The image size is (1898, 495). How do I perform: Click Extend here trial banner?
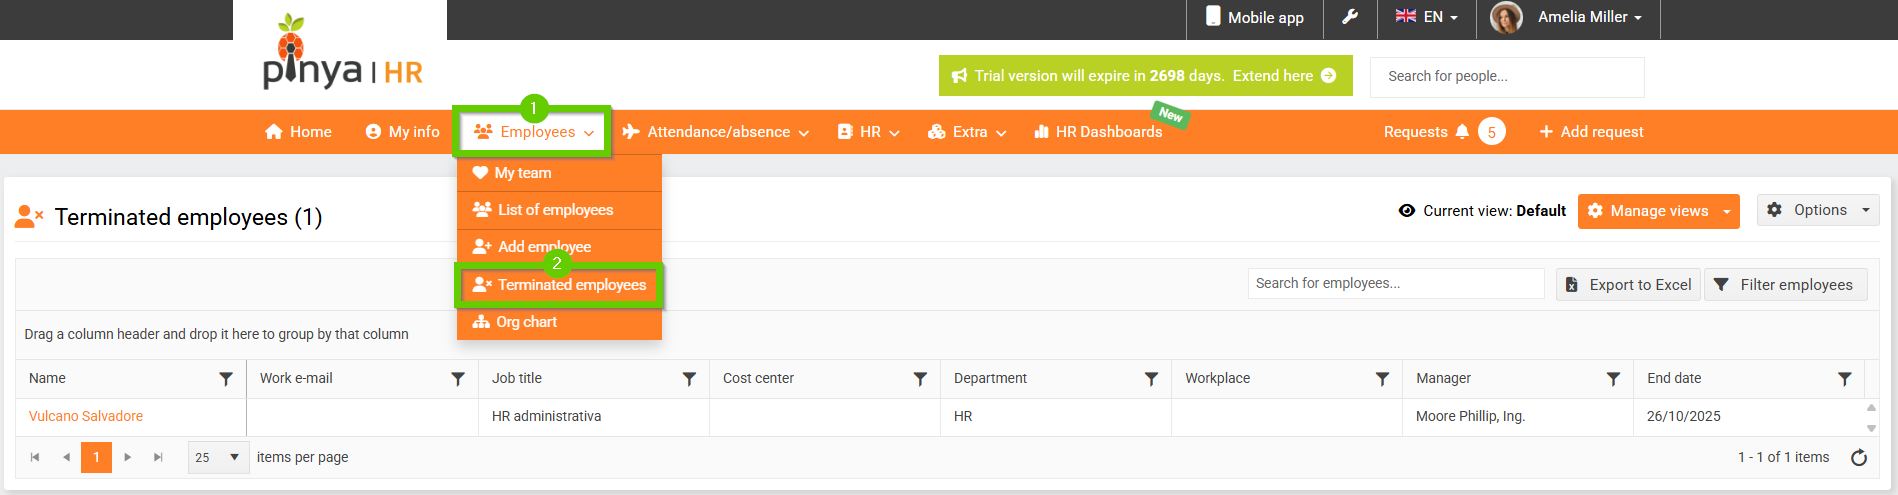tap(1284, 75)
